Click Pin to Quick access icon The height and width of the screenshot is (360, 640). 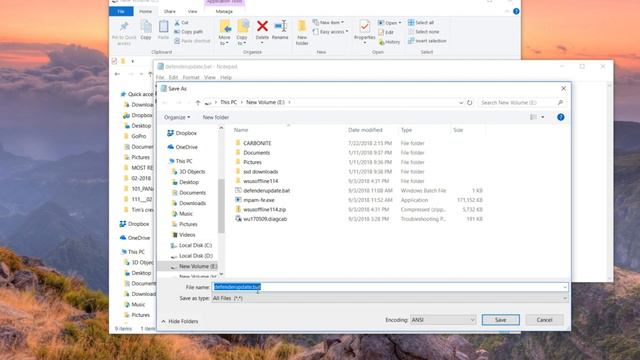point(124,27)
